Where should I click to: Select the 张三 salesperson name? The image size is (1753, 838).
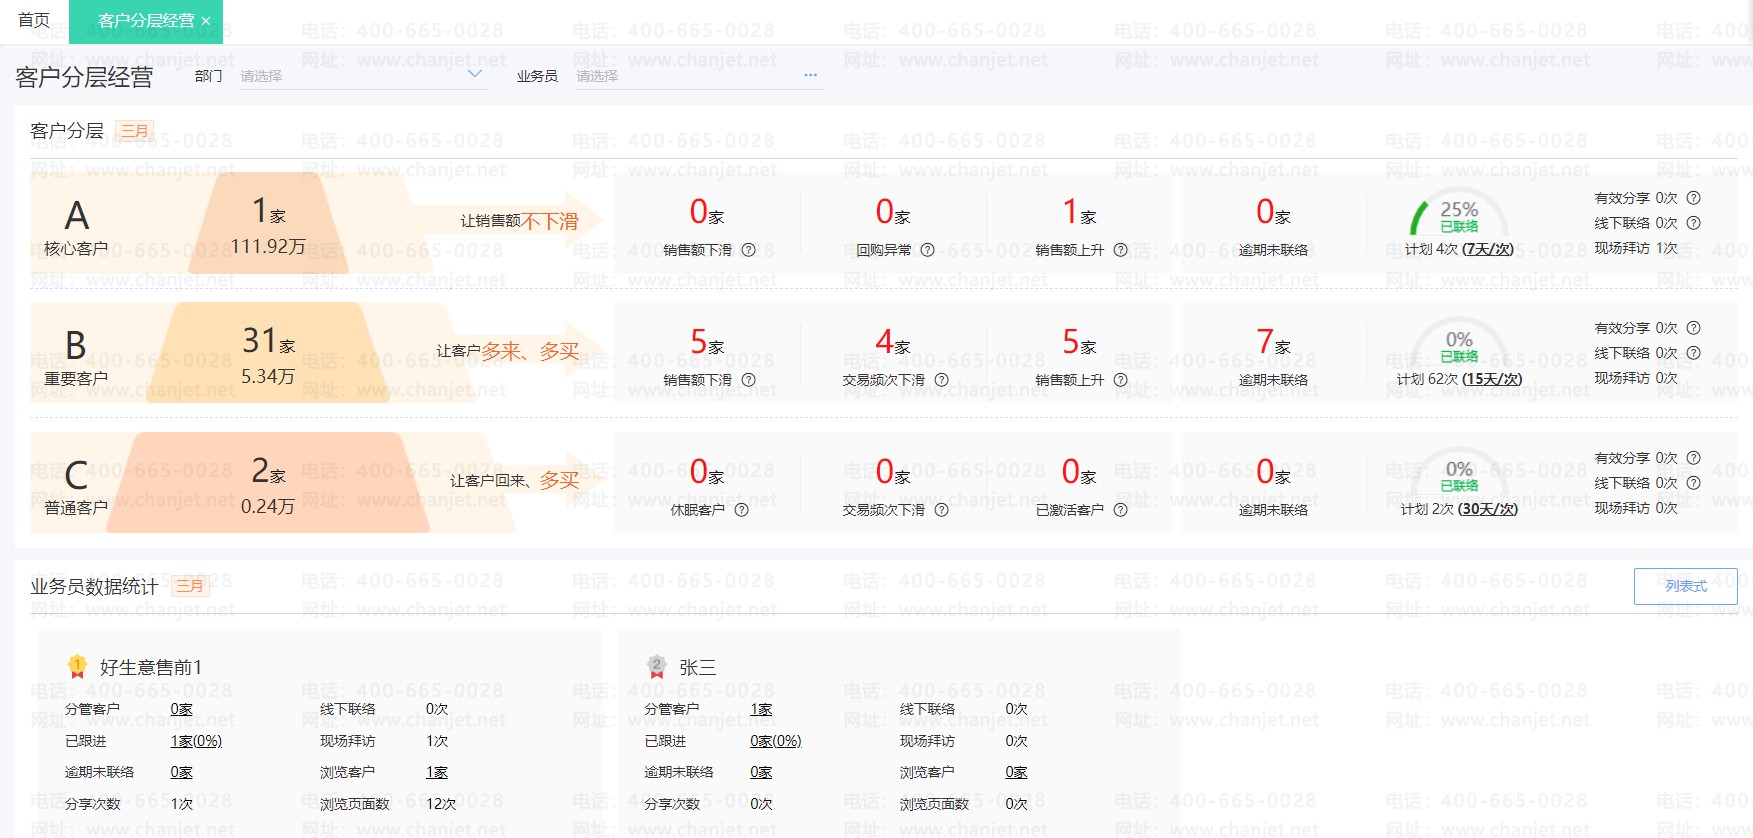point(698,667)
